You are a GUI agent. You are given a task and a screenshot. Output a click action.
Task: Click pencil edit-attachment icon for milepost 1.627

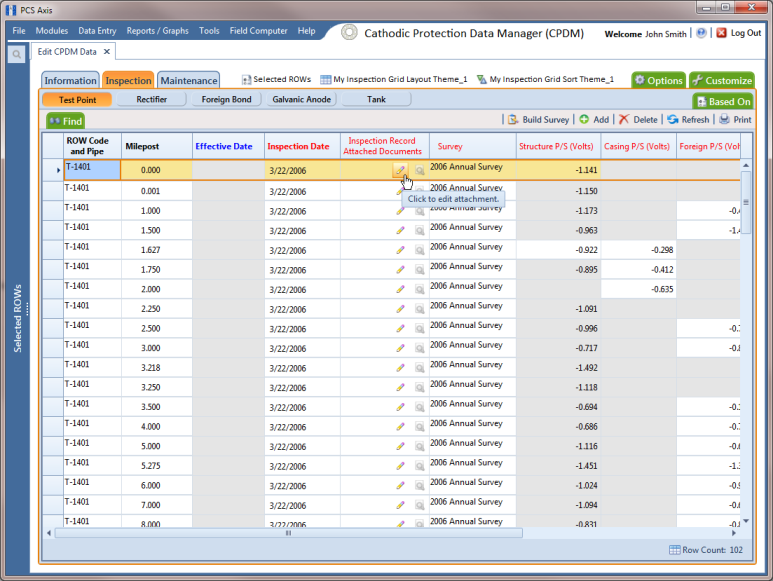pos(400,250)
